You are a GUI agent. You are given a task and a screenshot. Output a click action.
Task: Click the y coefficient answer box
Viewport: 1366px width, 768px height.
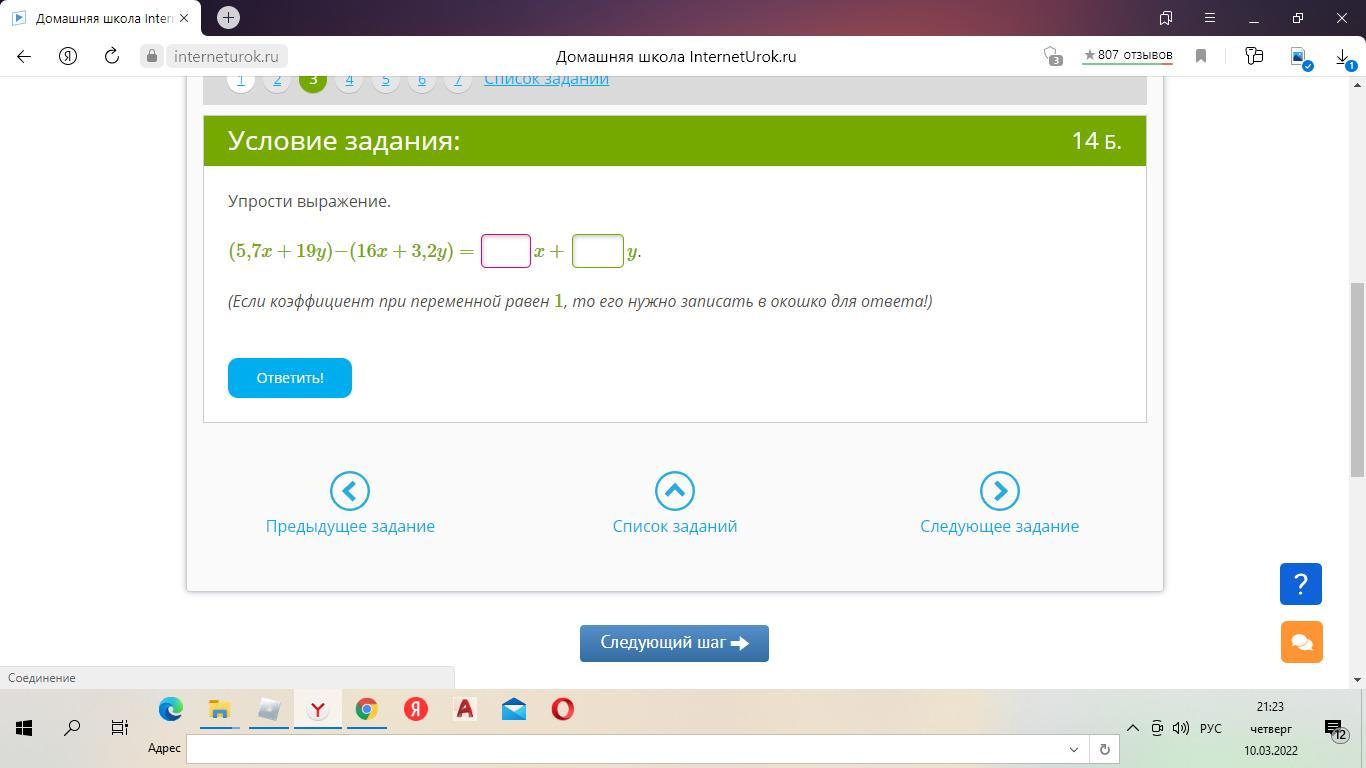point(597,251)
